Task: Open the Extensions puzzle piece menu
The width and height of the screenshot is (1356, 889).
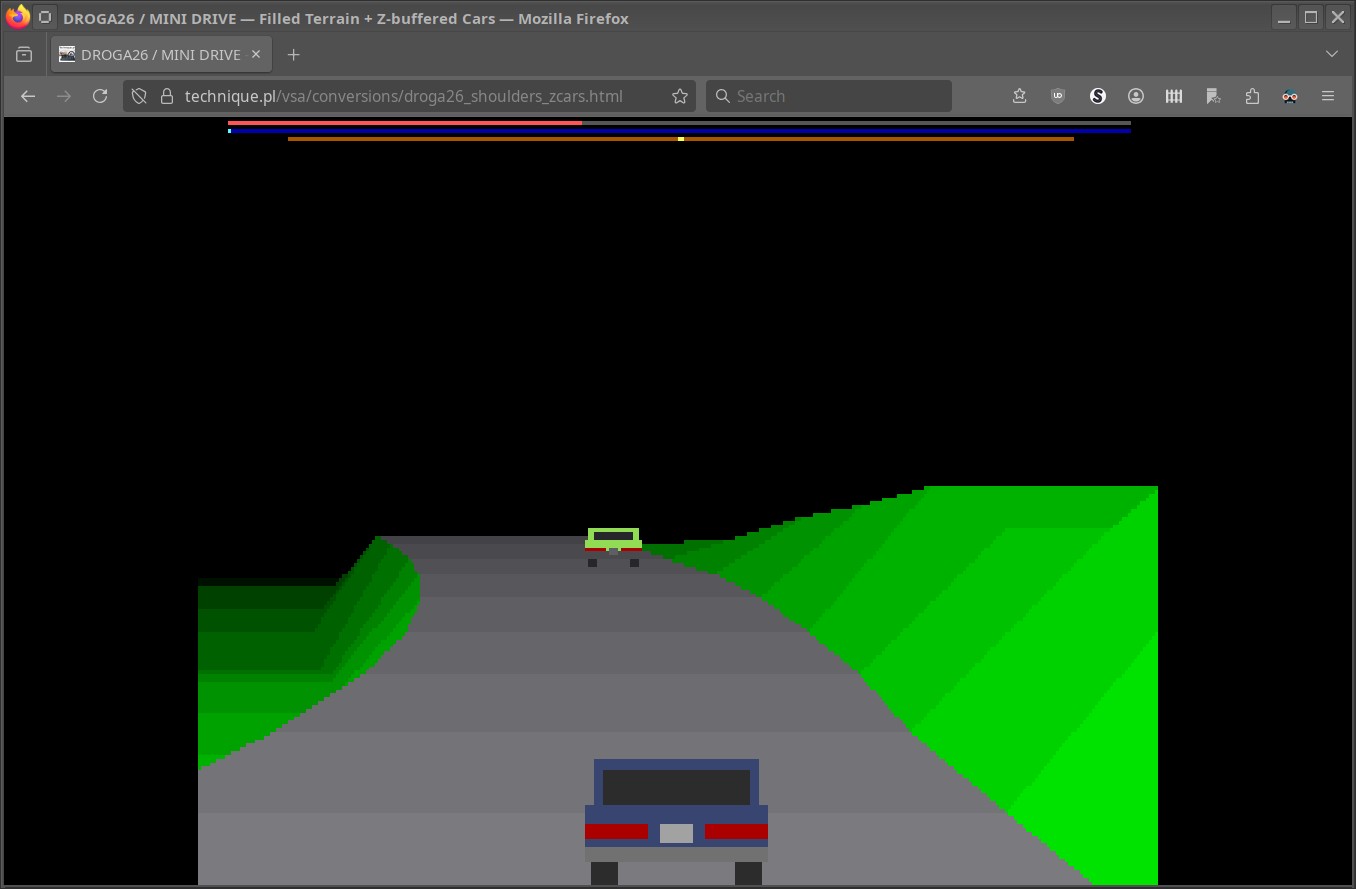Action: (x=1252, y=96)
